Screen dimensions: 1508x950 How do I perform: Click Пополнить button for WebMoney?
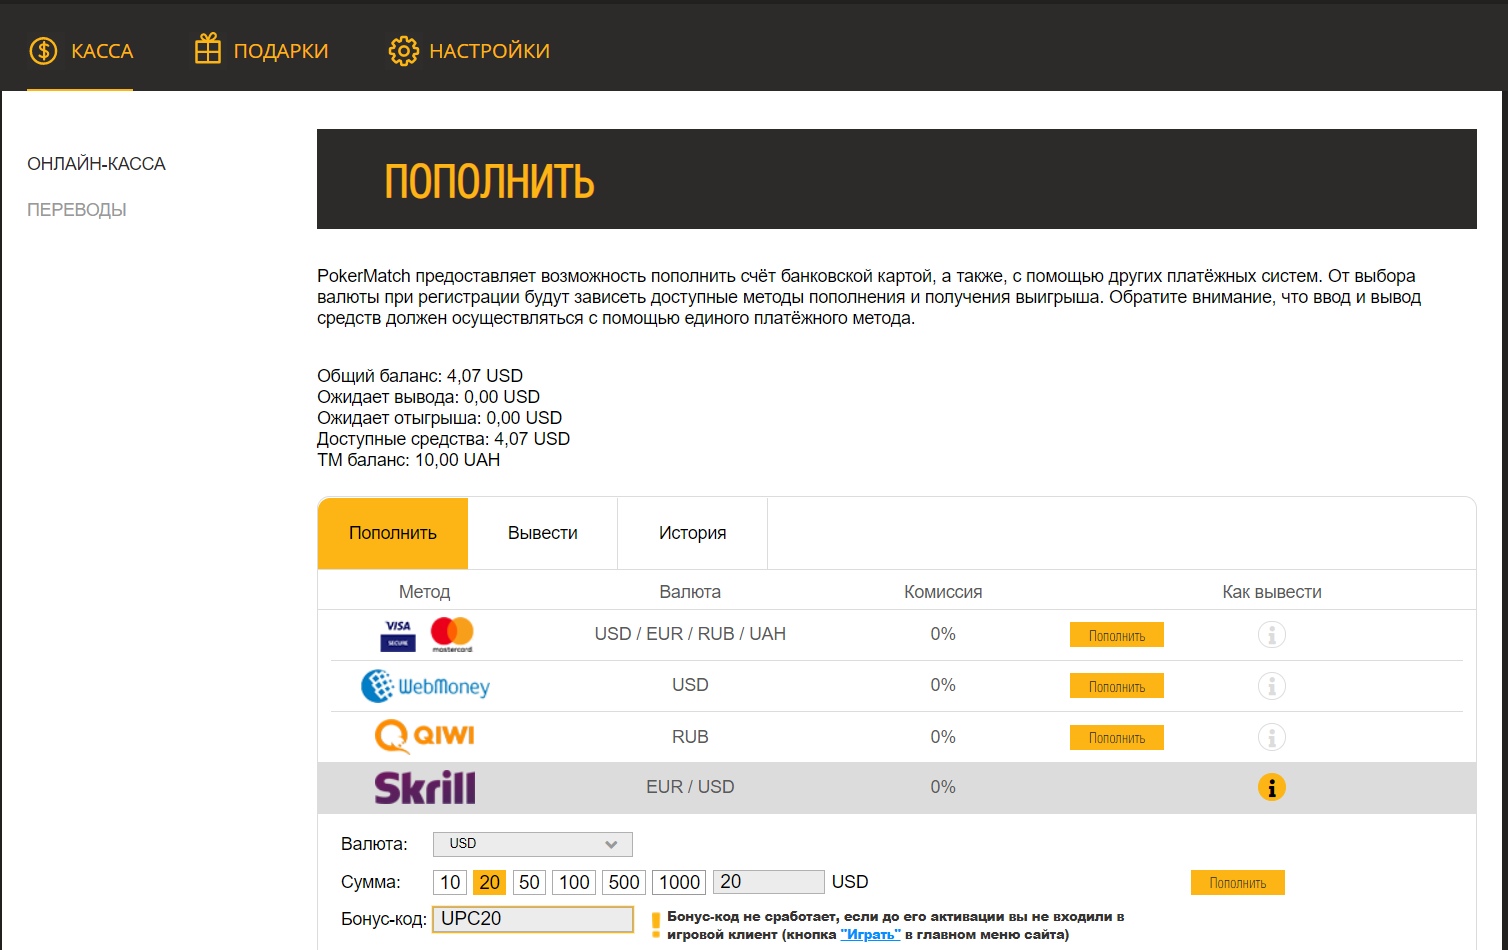click(1117, 686)
